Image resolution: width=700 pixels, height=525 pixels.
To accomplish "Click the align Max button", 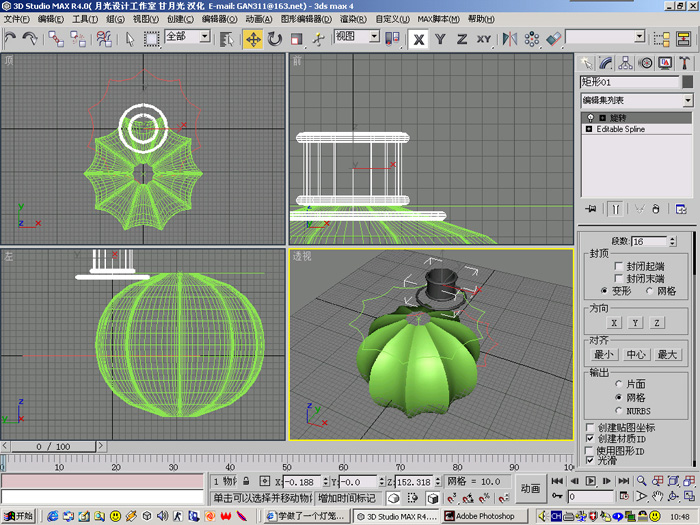I will pos(667,354).
